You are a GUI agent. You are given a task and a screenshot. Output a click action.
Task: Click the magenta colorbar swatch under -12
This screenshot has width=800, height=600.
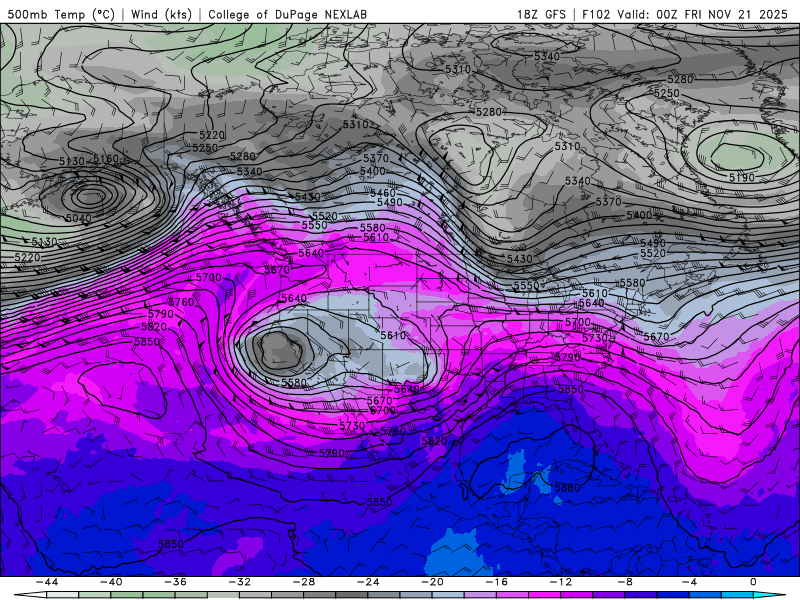[x=545, y=595]
